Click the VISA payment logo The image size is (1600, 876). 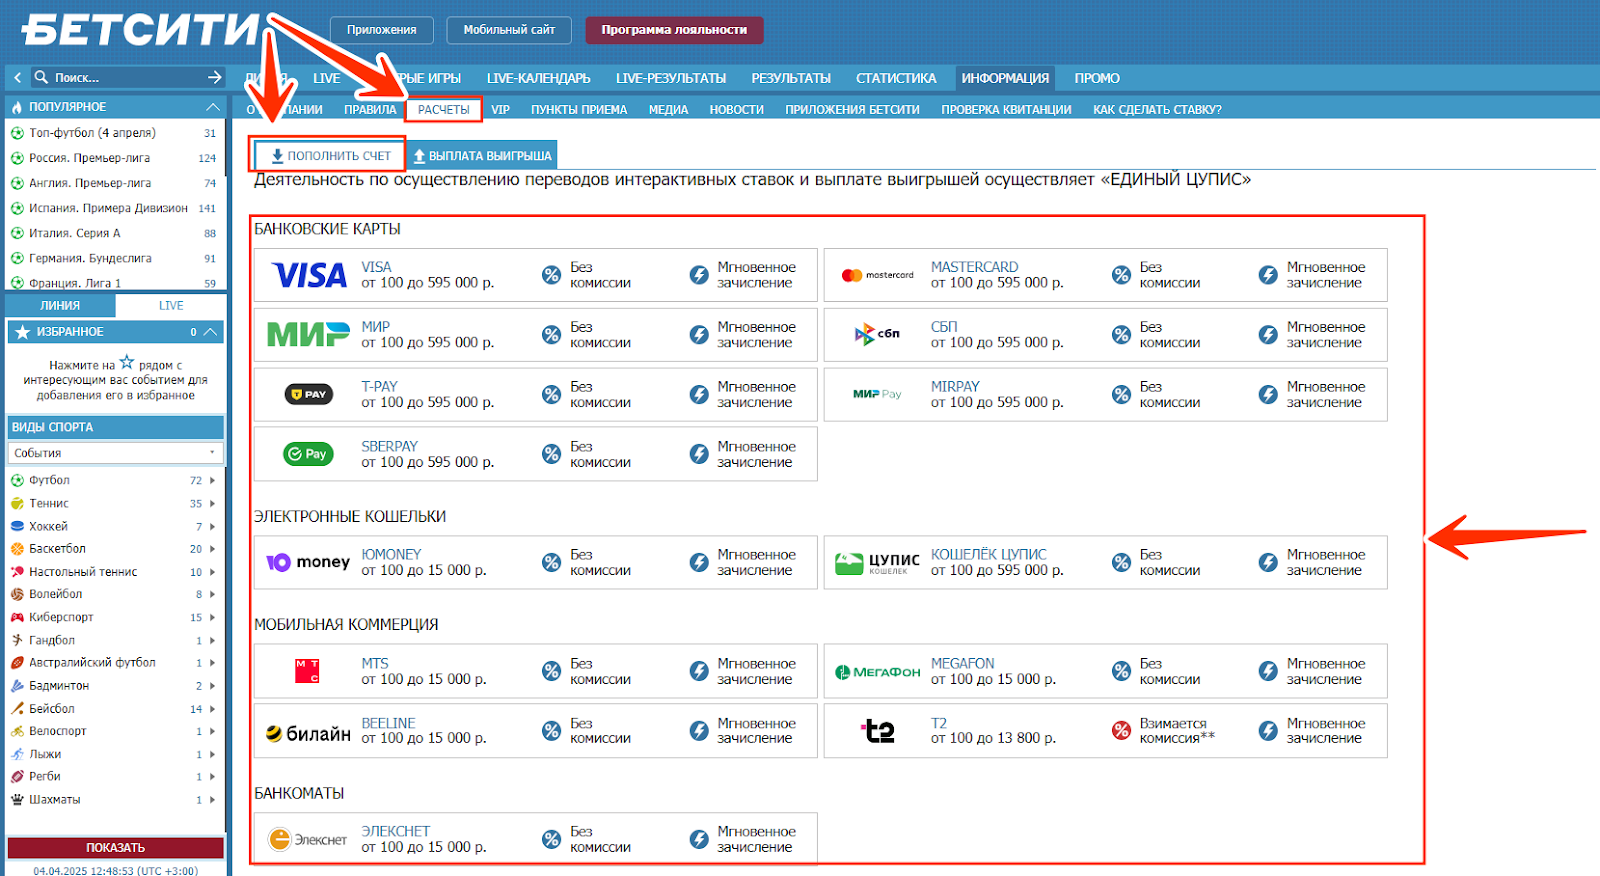(309, 275)
